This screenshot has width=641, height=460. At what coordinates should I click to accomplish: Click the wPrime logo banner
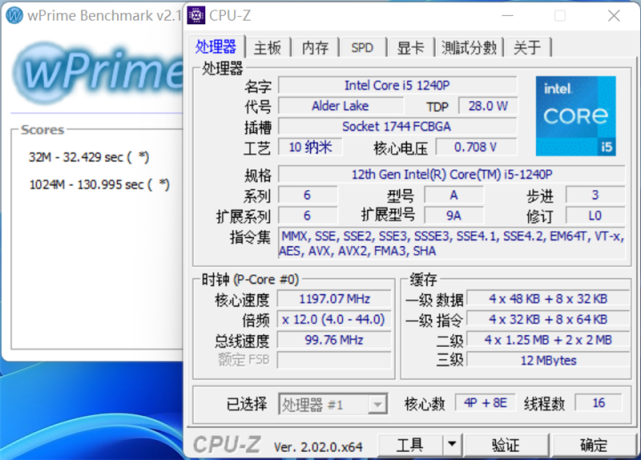pyautogui.click(x=99, y=73)
